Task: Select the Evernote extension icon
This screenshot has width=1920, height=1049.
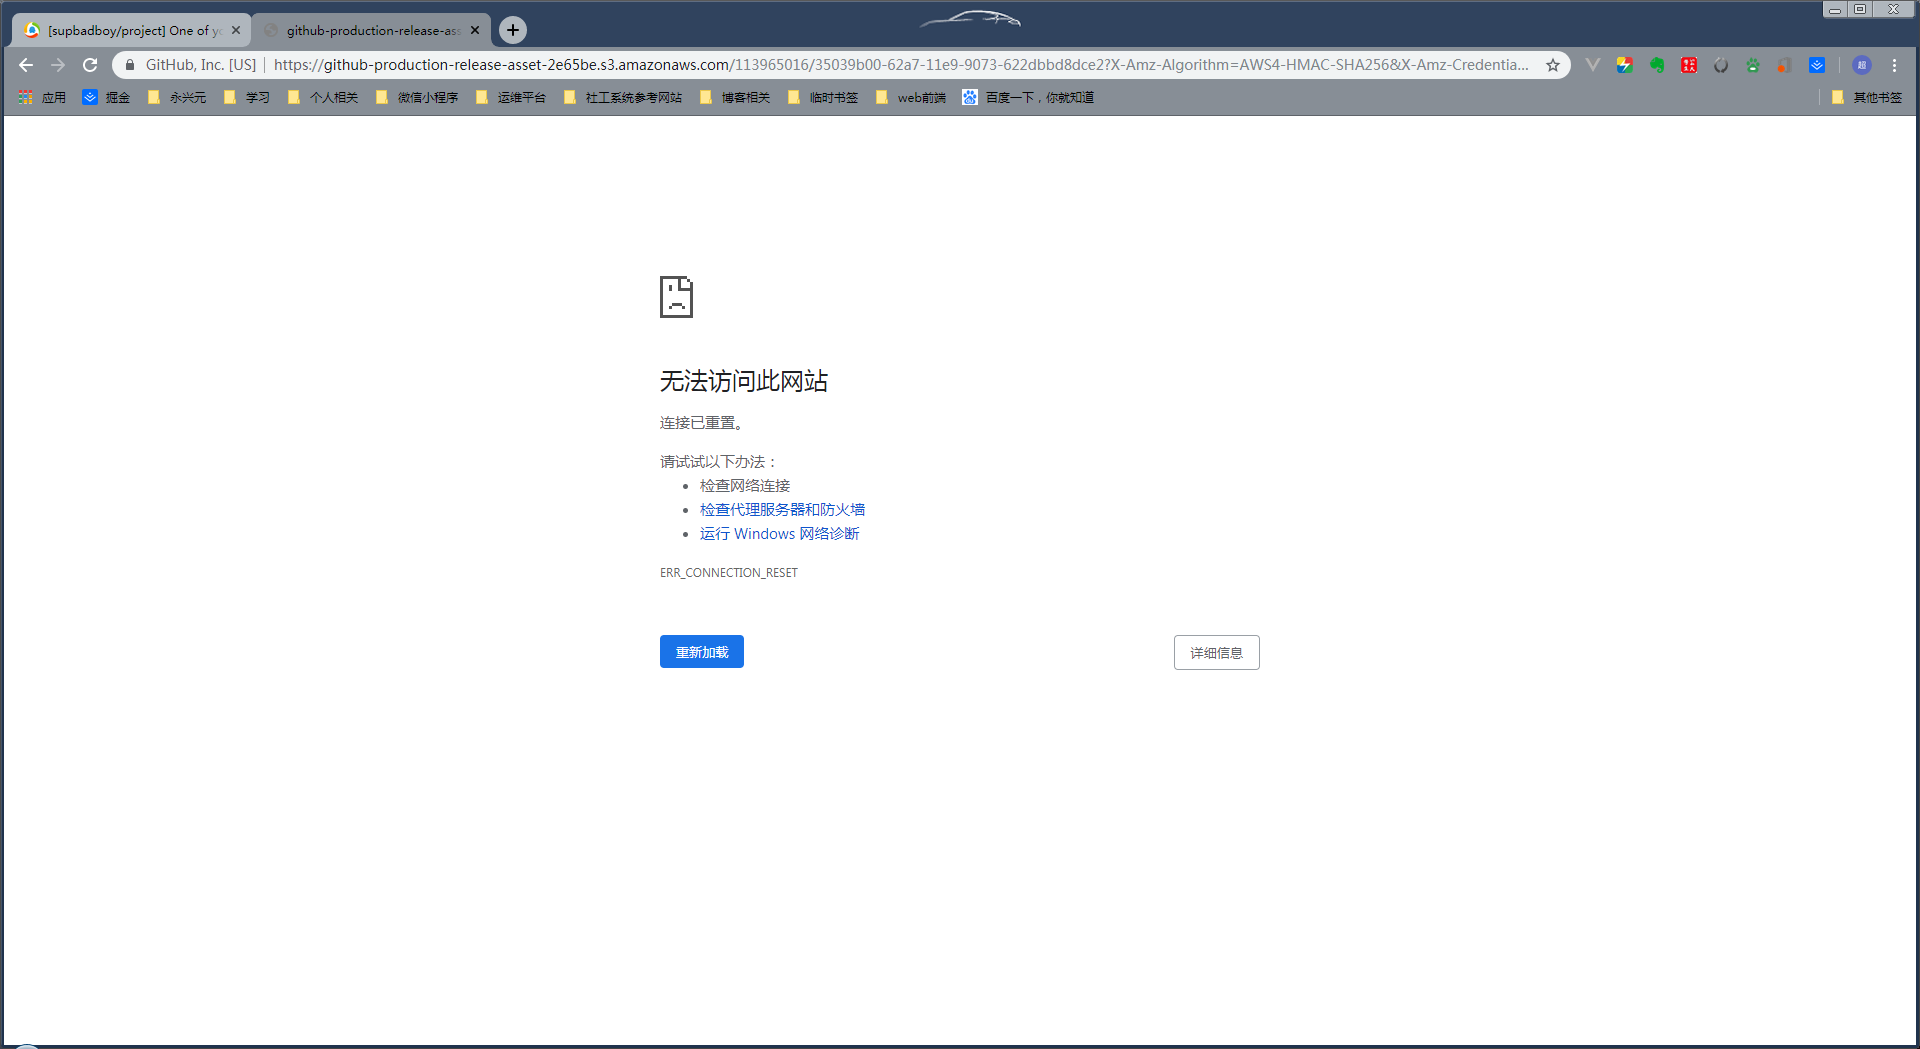Action: point(1658,65)
